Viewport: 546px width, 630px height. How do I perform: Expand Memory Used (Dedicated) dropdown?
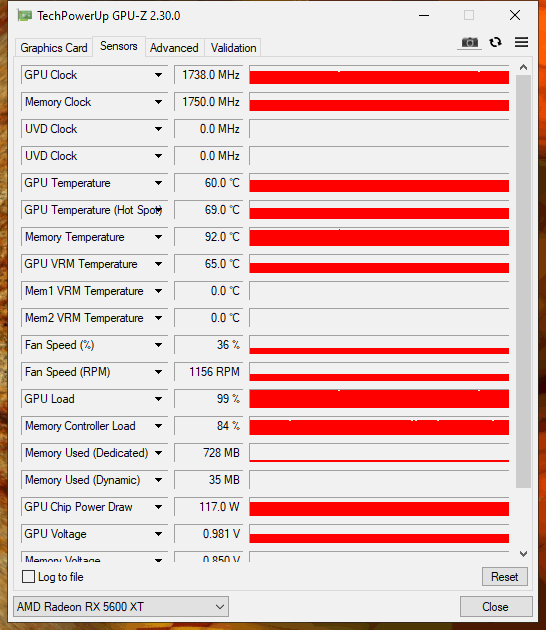point(159,453)
